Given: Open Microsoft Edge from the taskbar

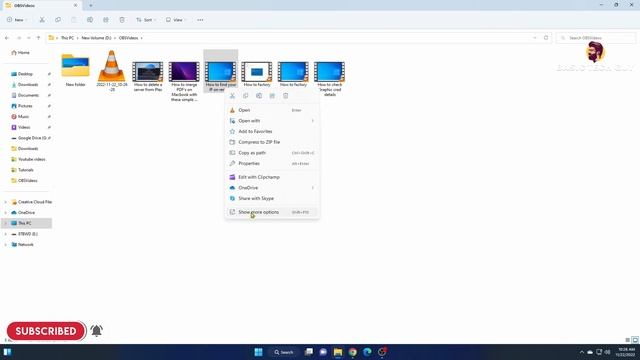Looking at the screenshot, I should coord(367,352).
